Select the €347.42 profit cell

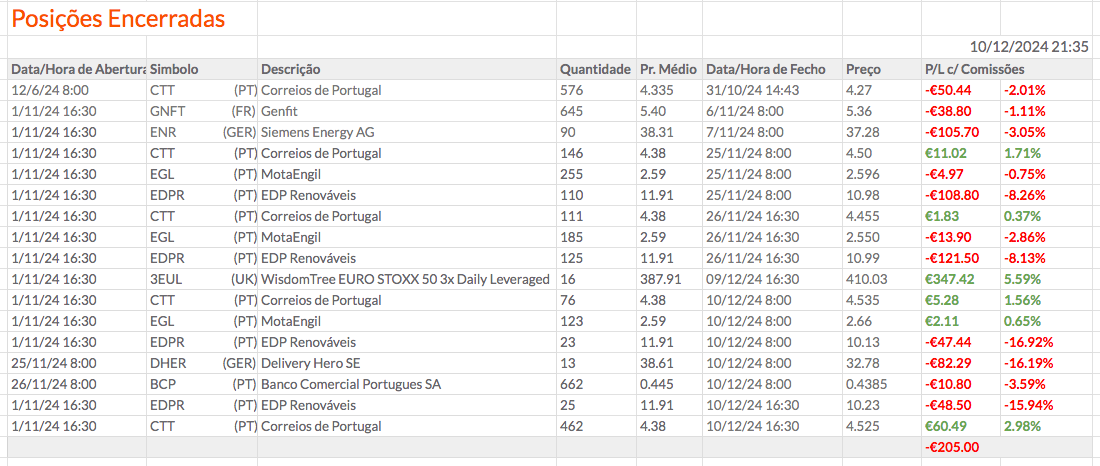click(x=952, y=279)
